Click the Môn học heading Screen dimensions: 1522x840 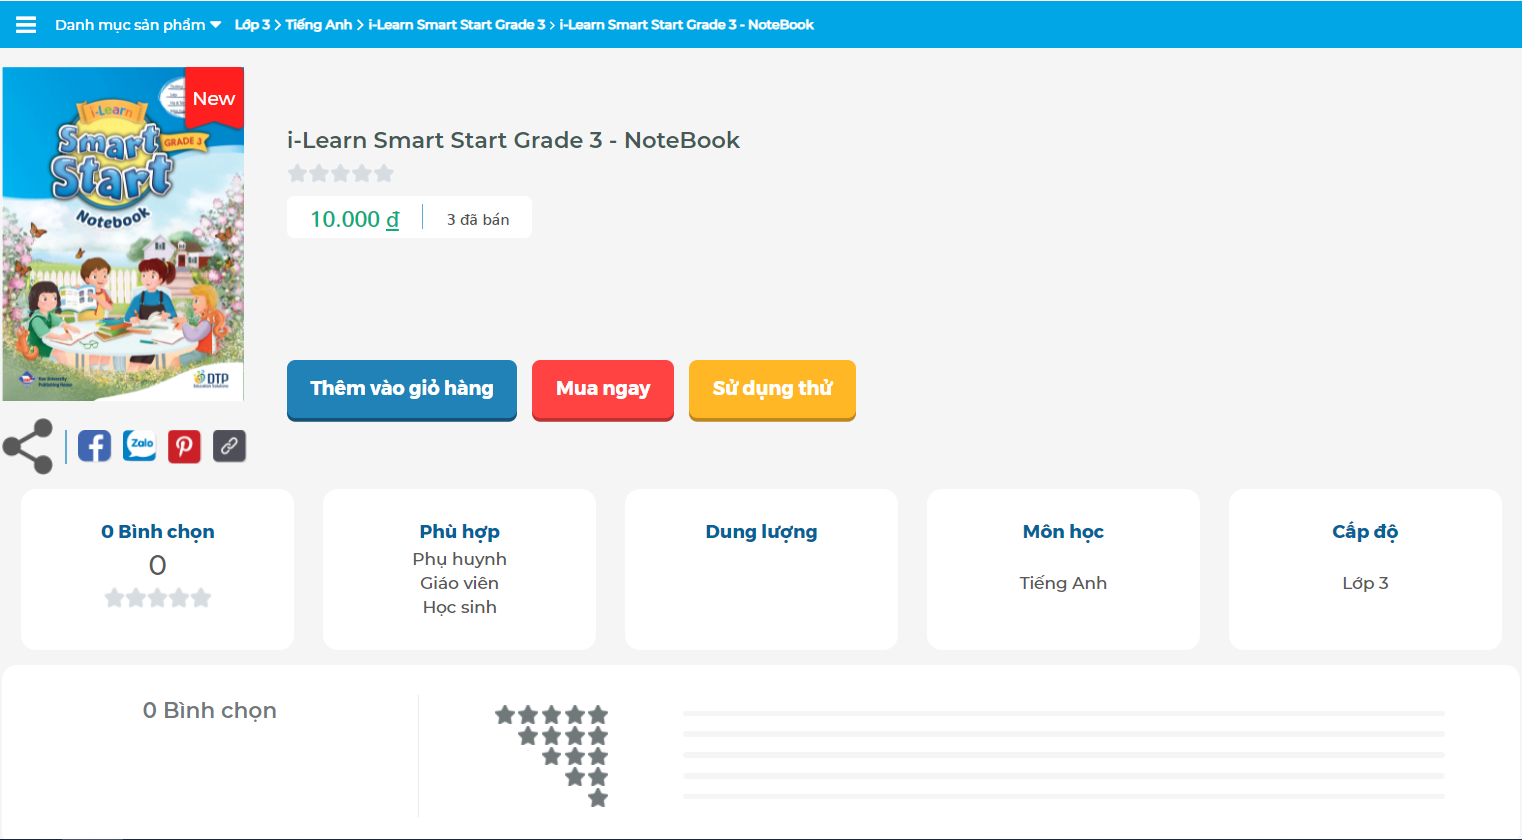1063,532
